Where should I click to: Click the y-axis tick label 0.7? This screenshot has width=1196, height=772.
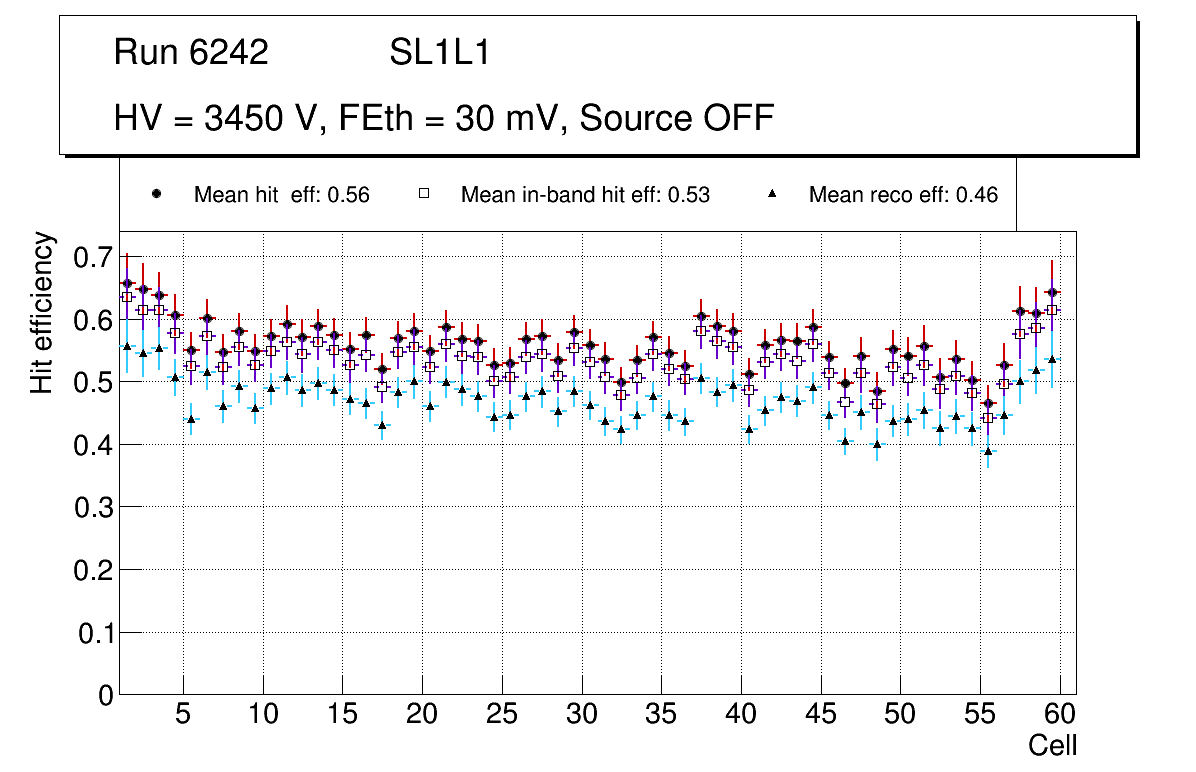coord(93,258)
